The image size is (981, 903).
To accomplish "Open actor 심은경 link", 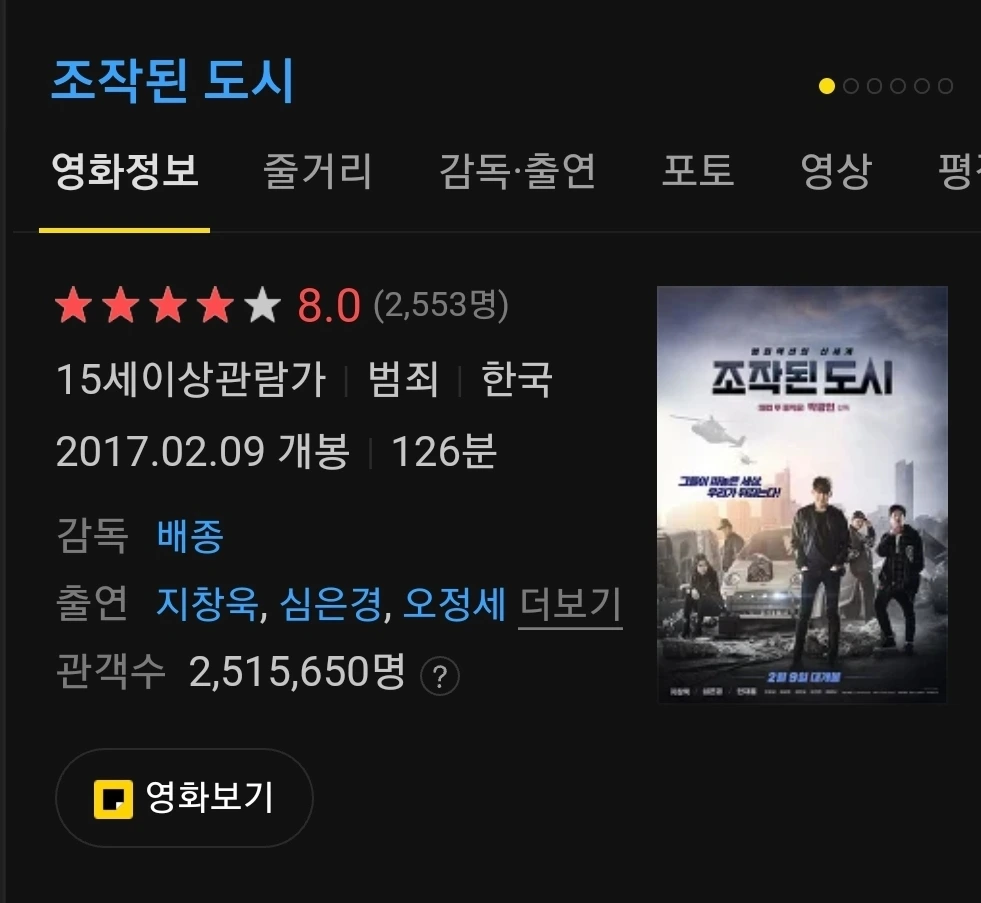I will pyautogui.click(x=330, y=605).
